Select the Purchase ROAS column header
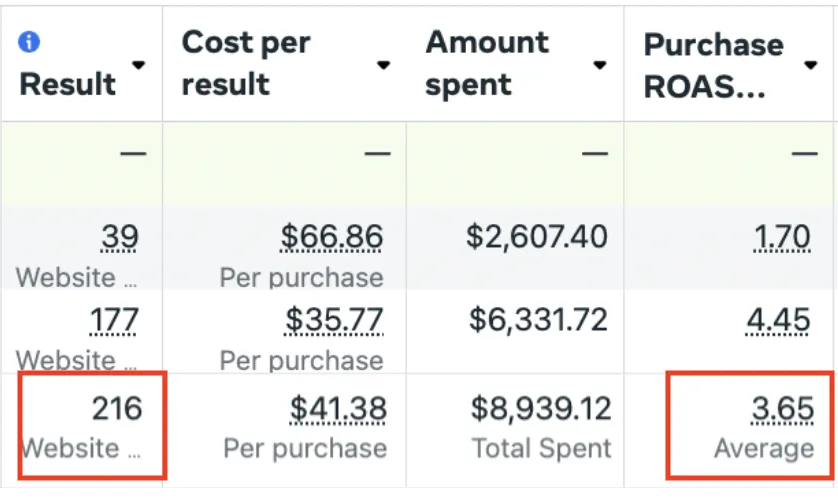 pos(713,65)
